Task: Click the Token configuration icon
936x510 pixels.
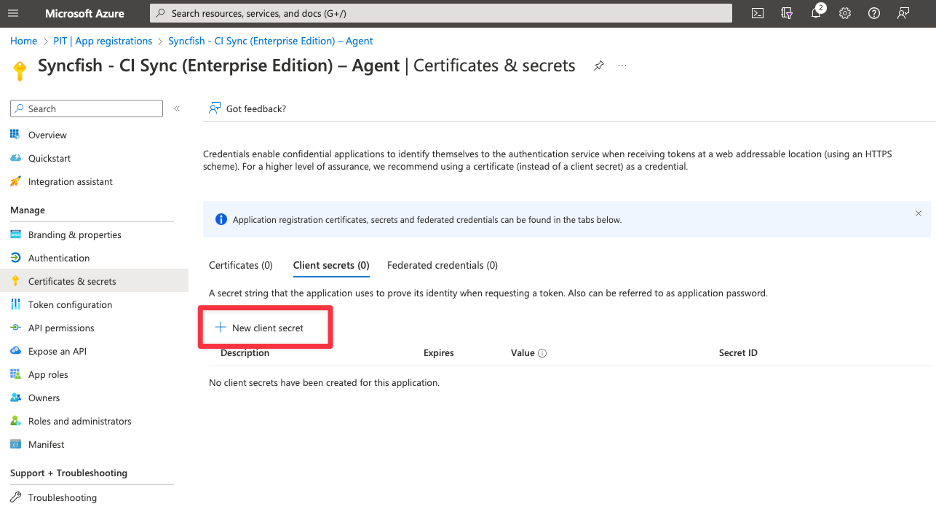Action: [16, 304]
